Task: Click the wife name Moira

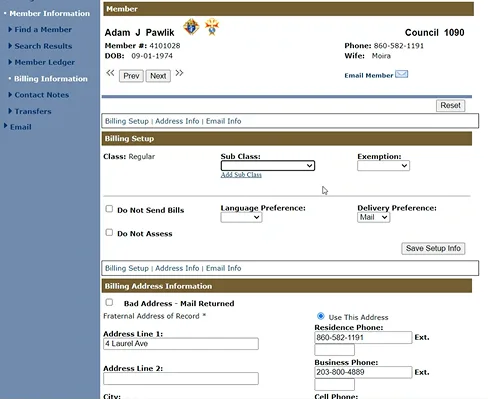Action: tap(381, 56)
